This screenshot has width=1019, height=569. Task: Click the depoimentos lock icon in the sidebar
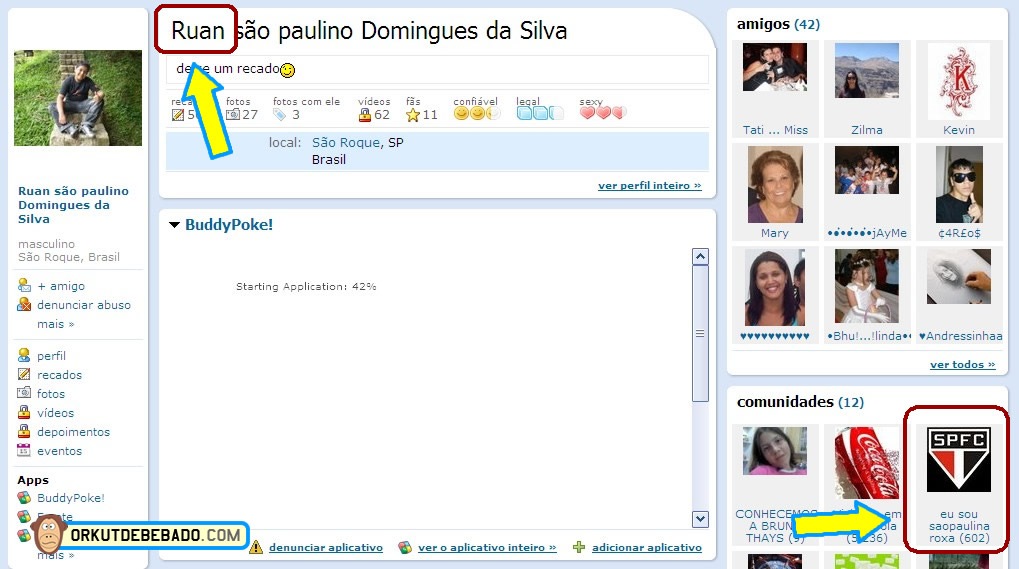pos(24,431)
